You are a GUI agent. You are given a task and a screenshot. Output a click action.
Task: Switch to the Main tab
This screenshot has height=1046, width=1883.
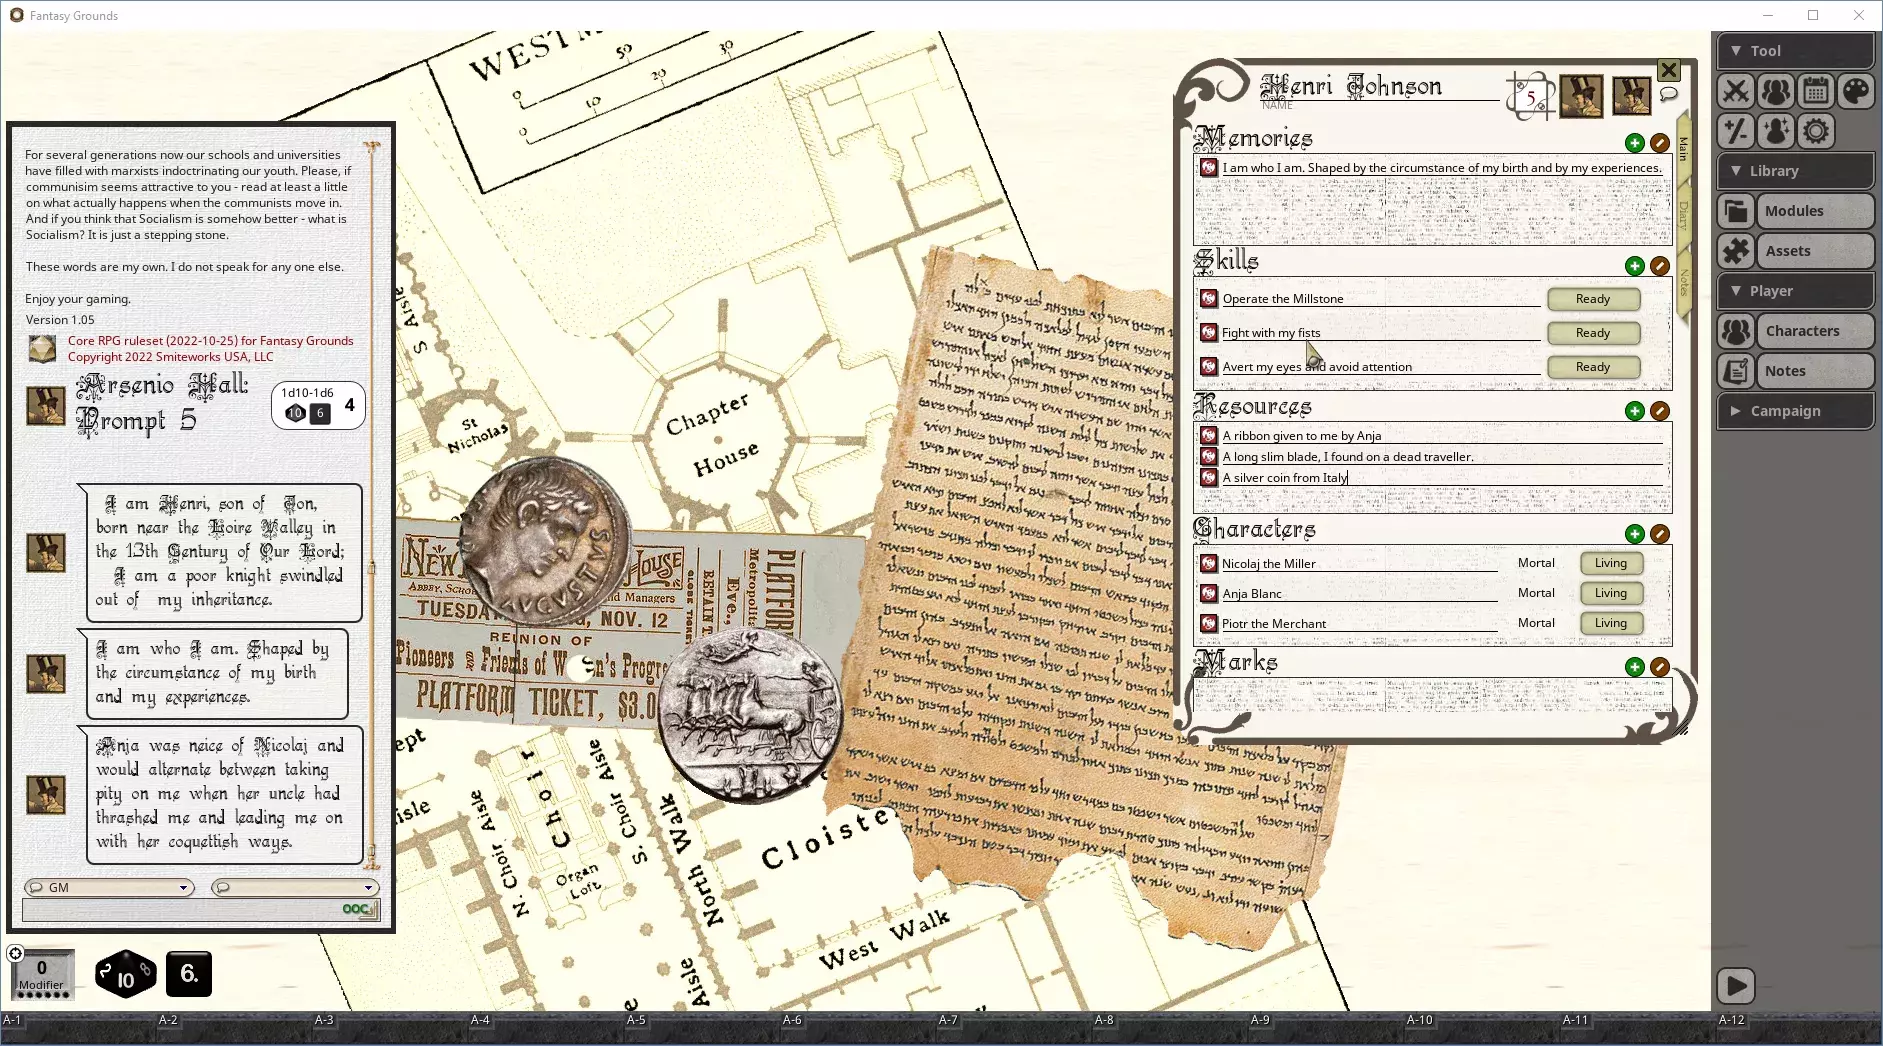coord(1683,150)
